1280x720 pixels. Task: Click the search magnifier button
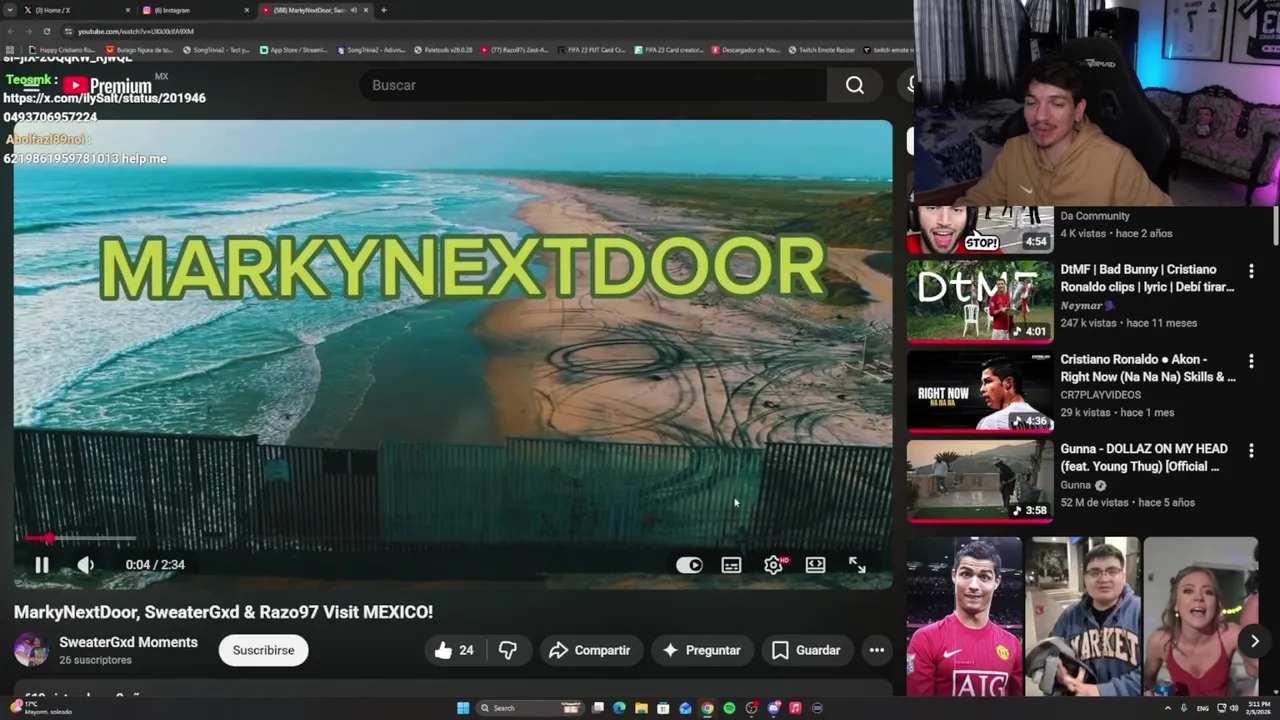(x=855, y=85)
